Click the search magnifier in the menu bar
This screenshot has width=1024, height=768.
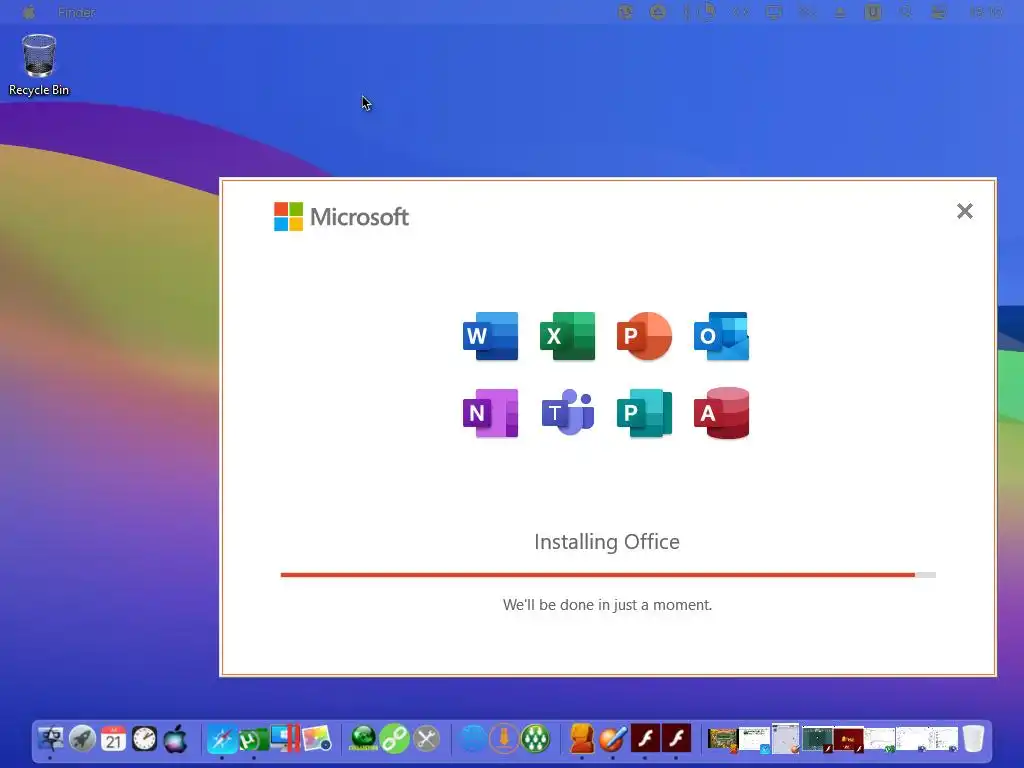point(906,12)
